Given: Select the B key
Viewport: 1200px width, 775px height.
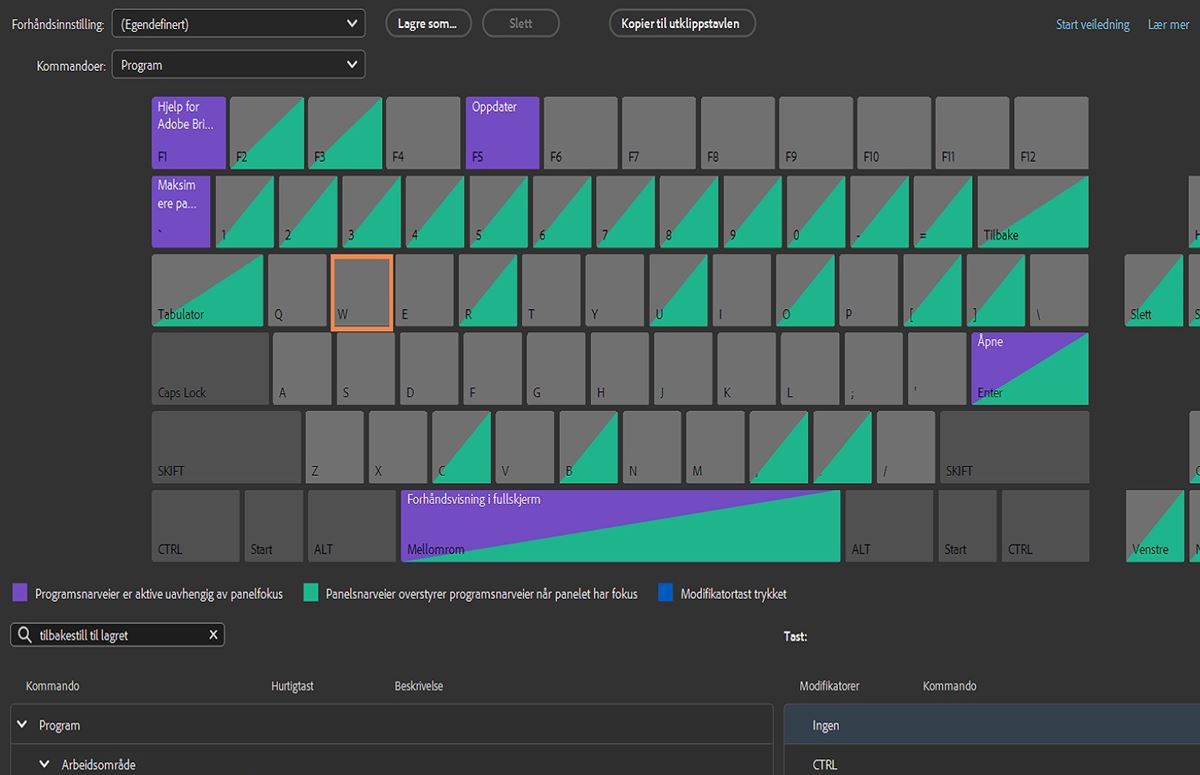Looking at the screenshot, I should pos(588,447).
